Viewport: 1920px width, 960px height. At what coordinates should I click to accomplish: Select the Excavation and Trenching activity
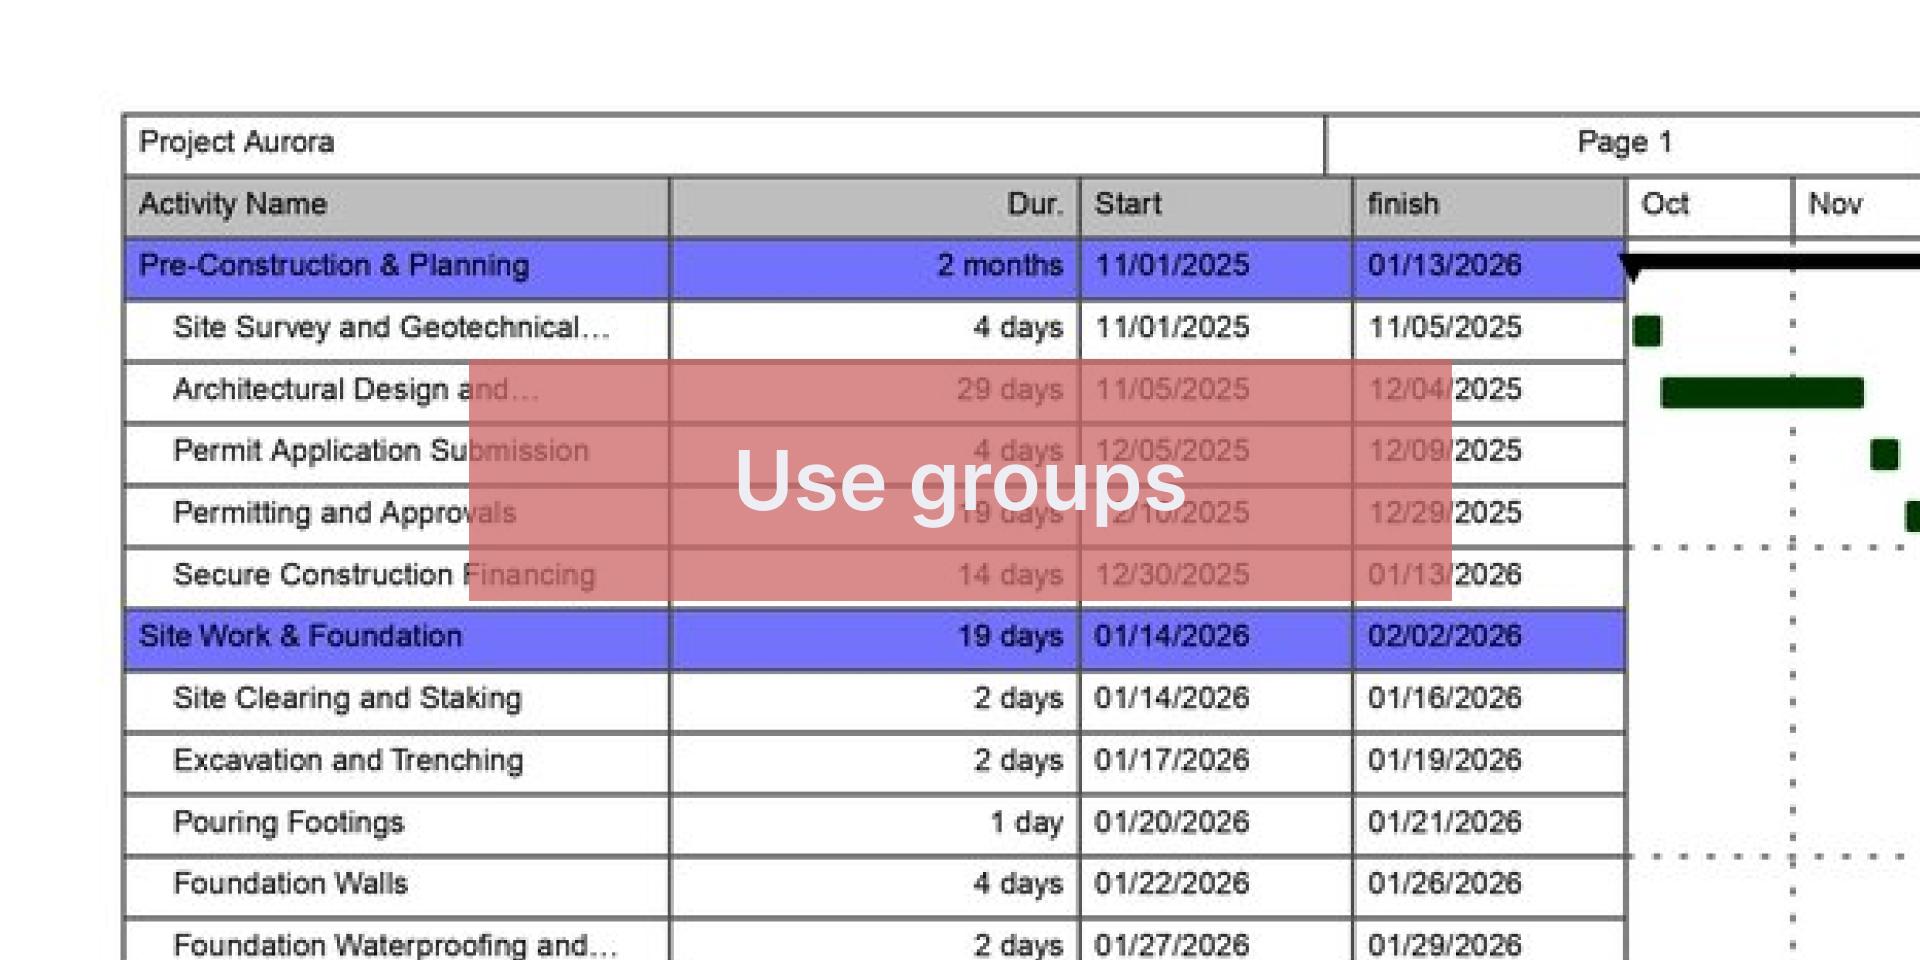point(348,760)
